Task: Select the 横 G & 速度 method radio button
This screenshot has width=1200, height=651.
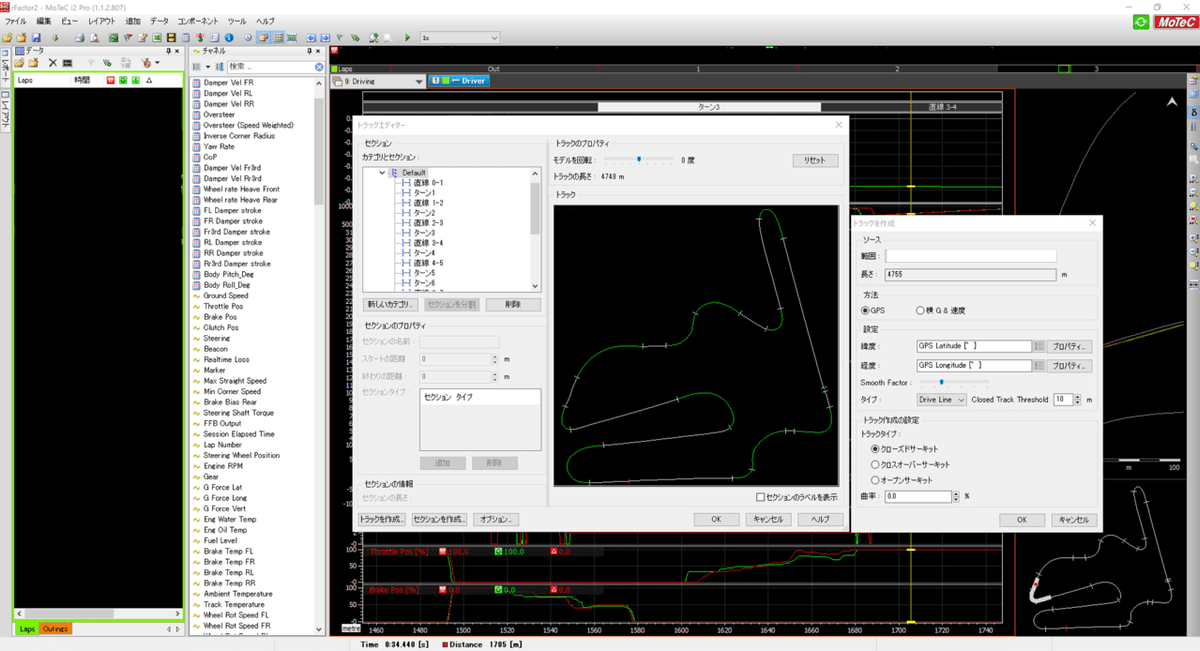Action: tap(921, 311)
